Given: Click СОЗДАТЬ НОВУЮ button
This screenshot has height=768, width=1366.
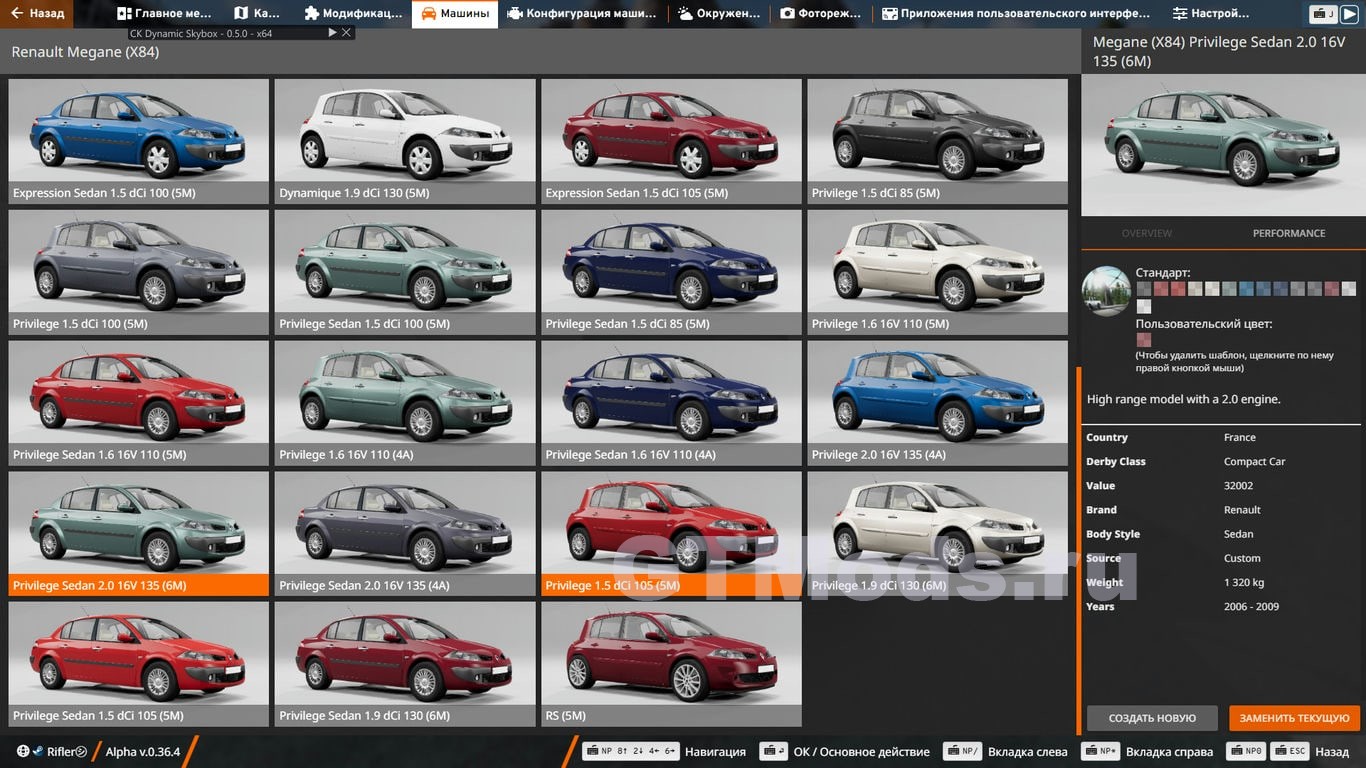Looking at the screenshot, I should pos(1152,718).
